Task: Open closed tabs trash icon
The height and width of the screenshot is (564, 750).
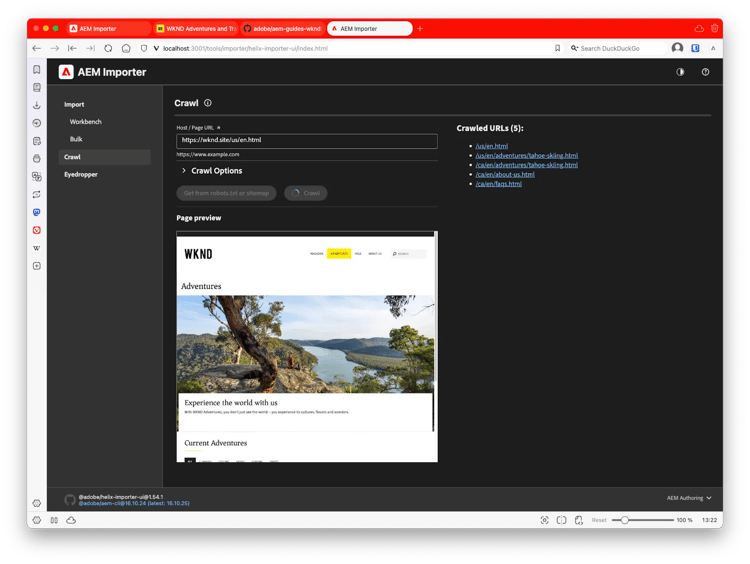Action: (715, 29)
